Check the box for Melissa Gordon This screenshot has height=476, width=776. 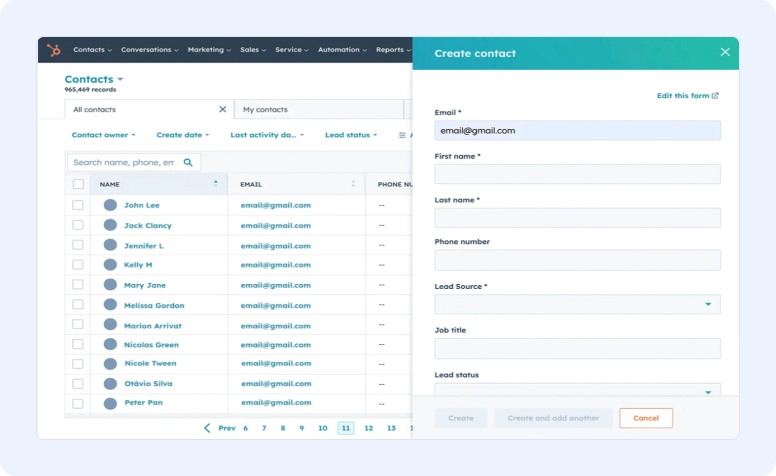(78, 304)
